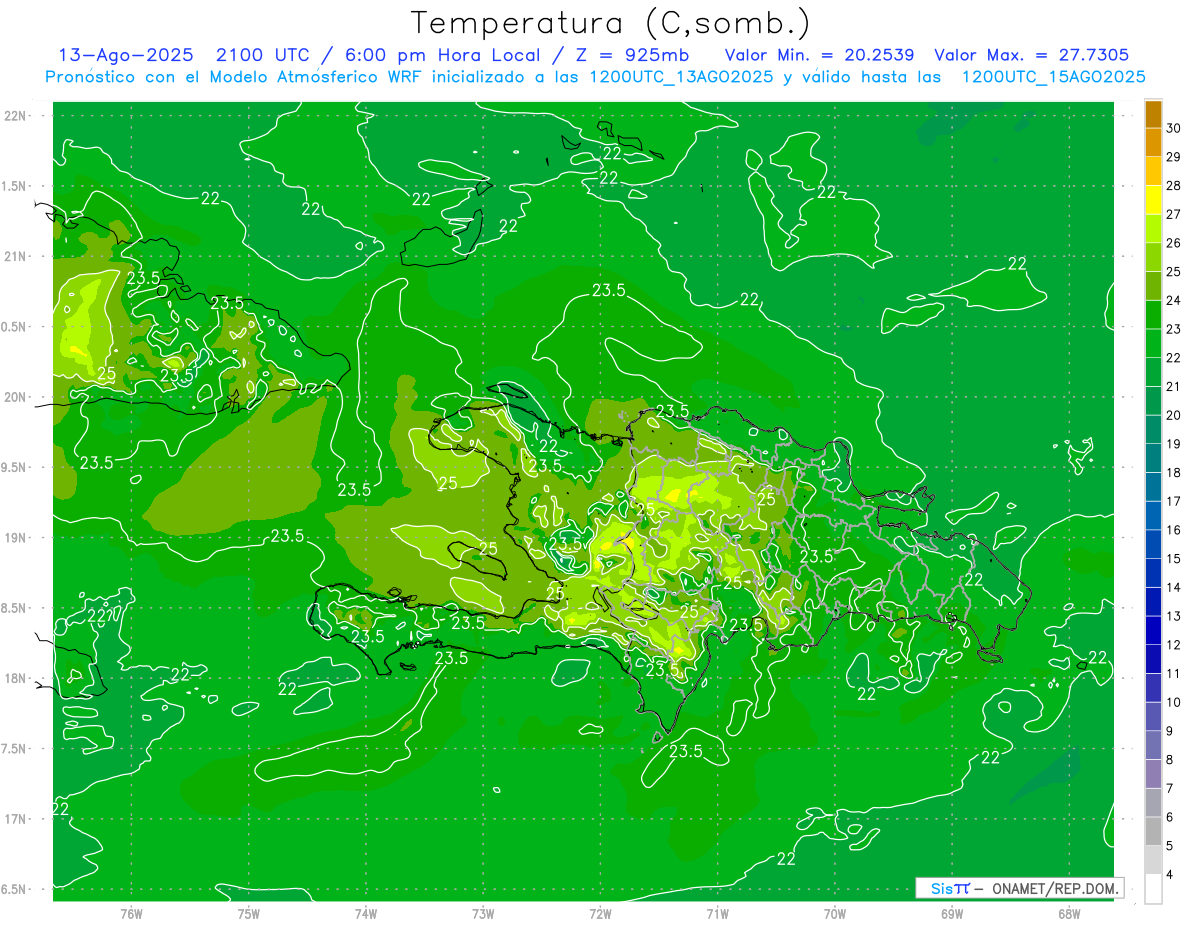Click the purple swatch between 7 and 8 in legend
The height and width of the screenshot is (927, 1200).
click(1153, 774)
